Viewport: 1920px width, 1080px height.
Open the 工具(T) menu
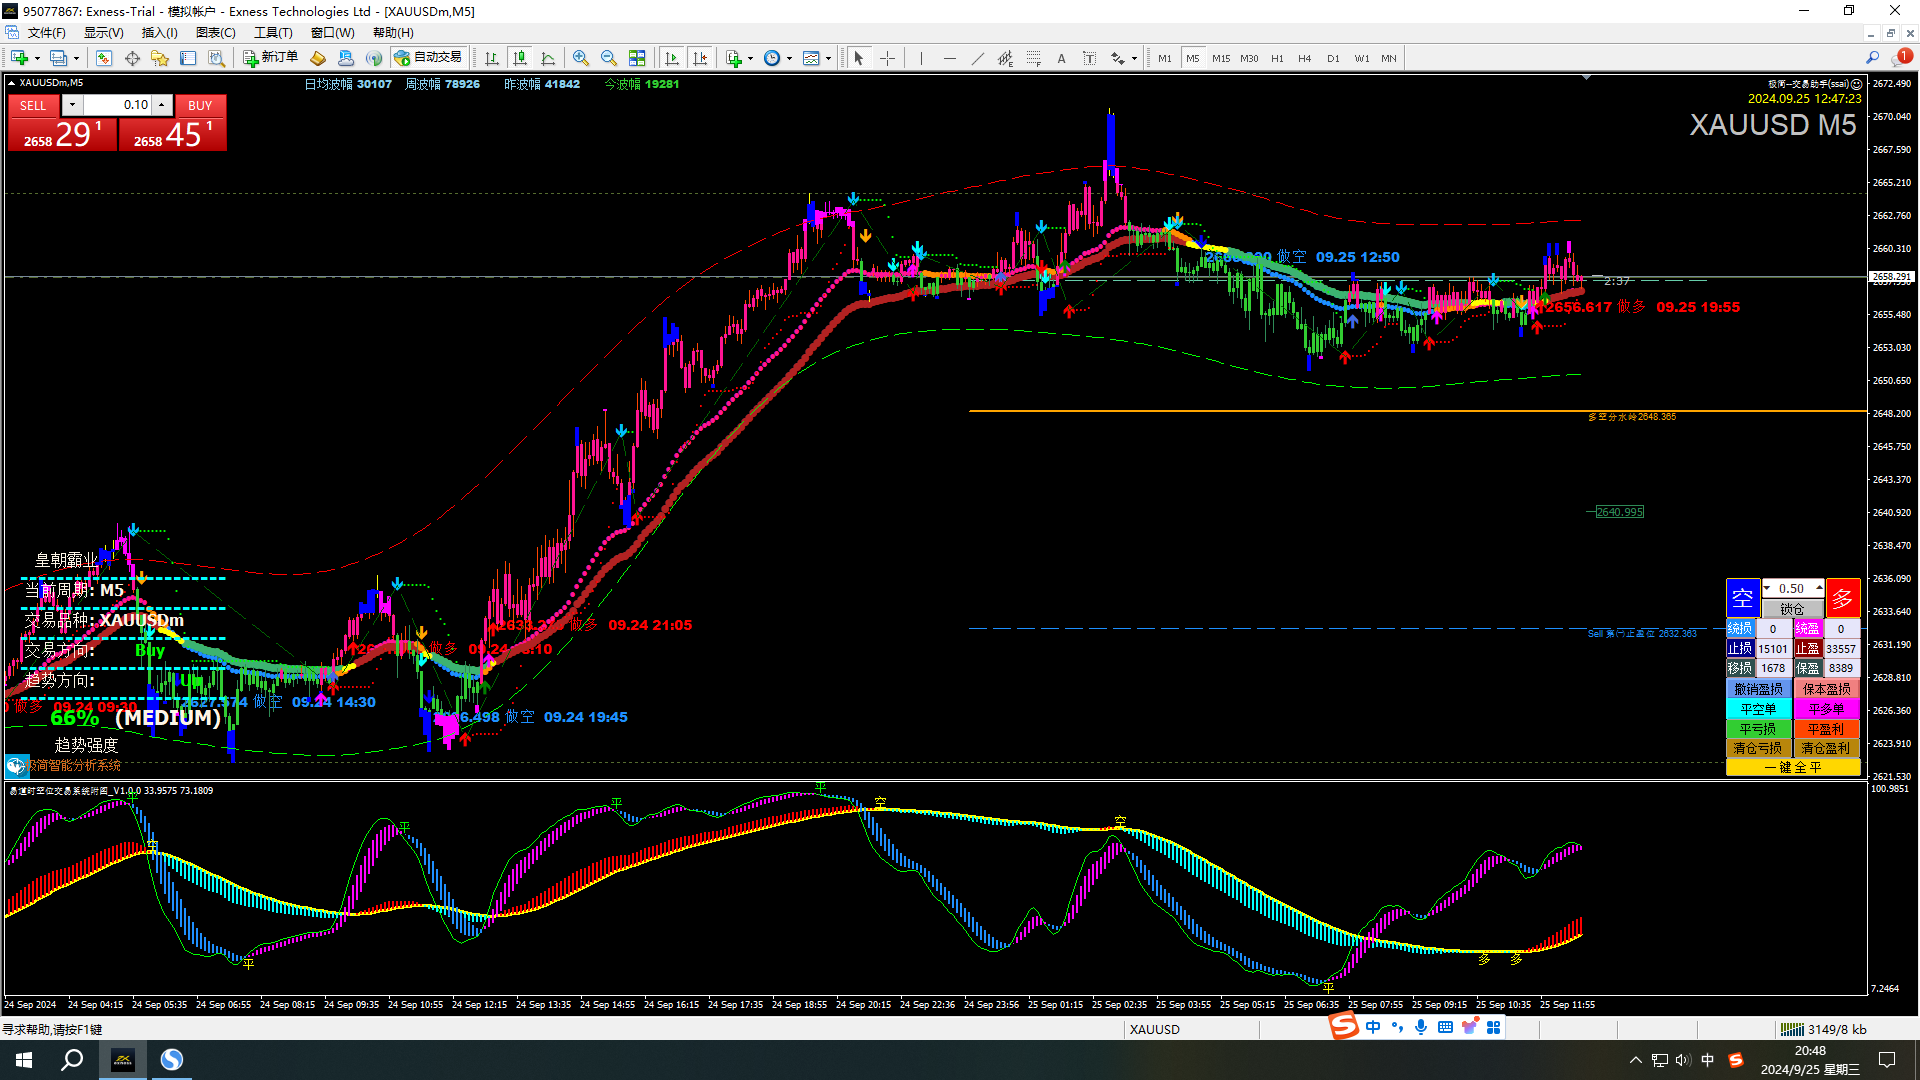click(x=273, y=33)
